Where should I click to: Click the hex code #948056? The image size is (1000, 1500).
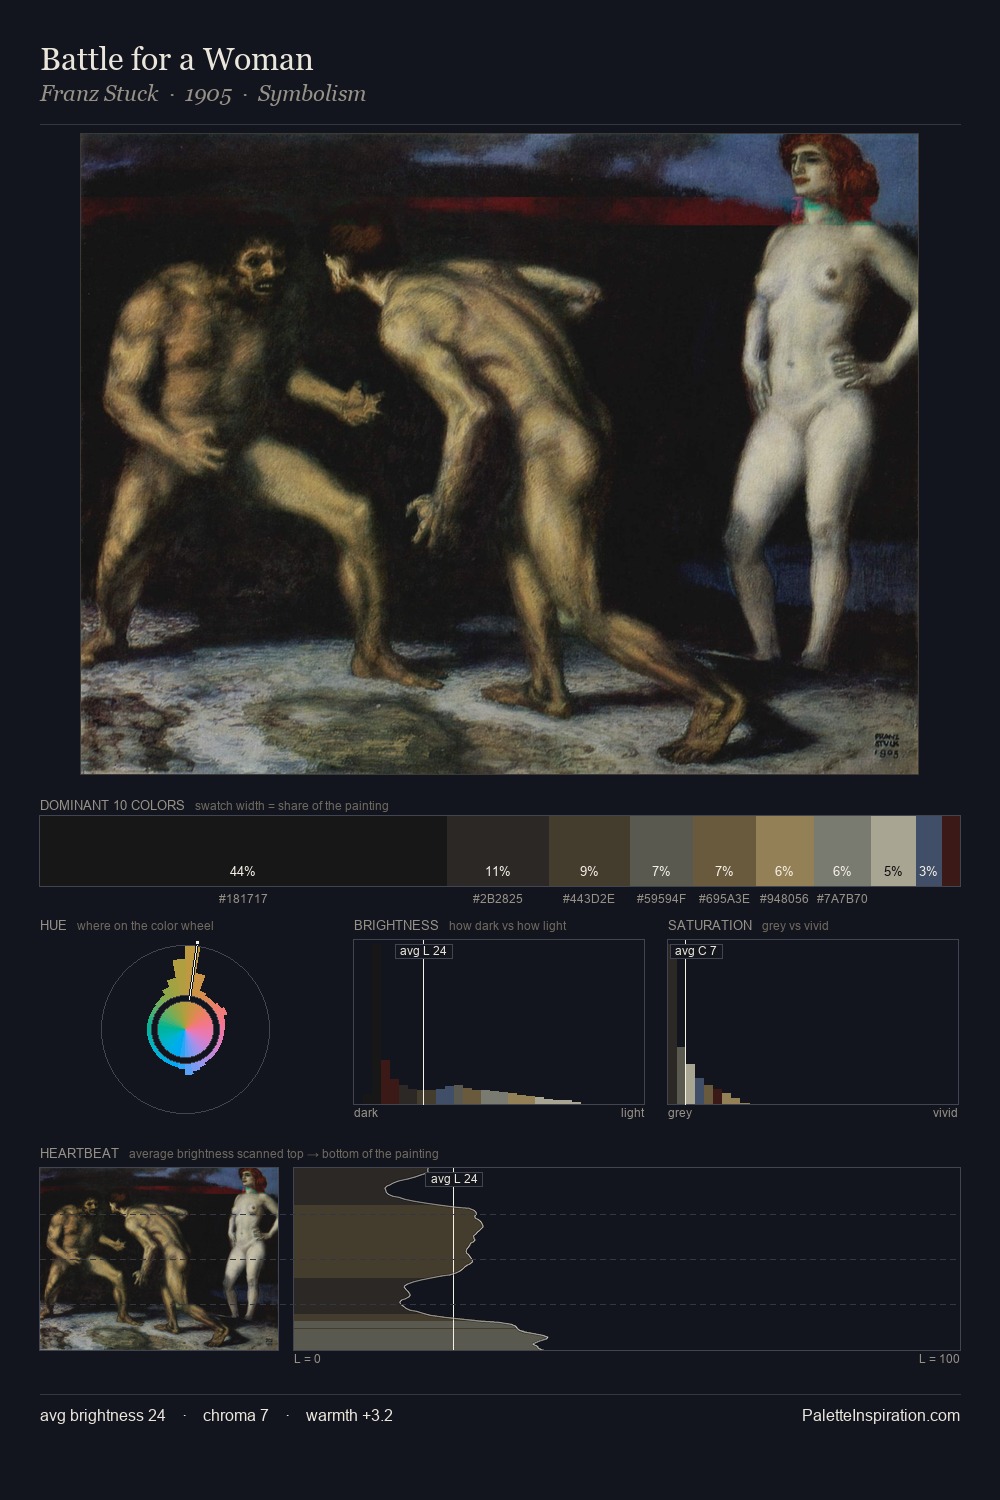784,899
